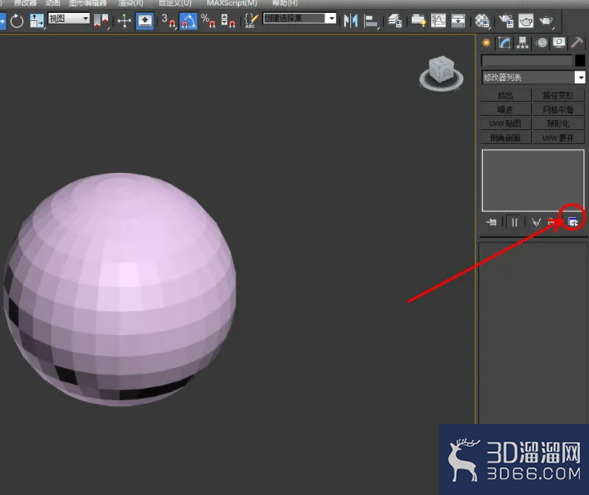The width and height of the screenshot is (589, 495).
Task: Click the 网格平滑 modifier button
Action: pos(558,110)
